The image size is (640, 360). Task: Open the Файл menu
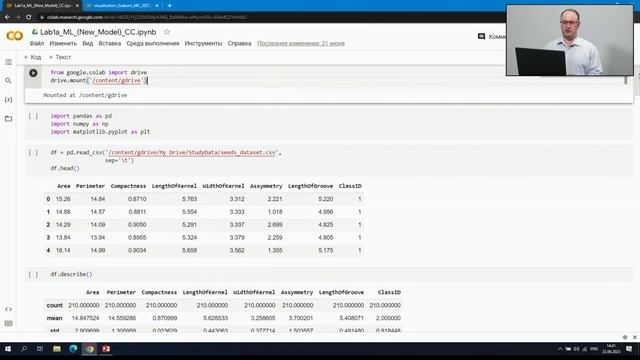tap(36, 43)
